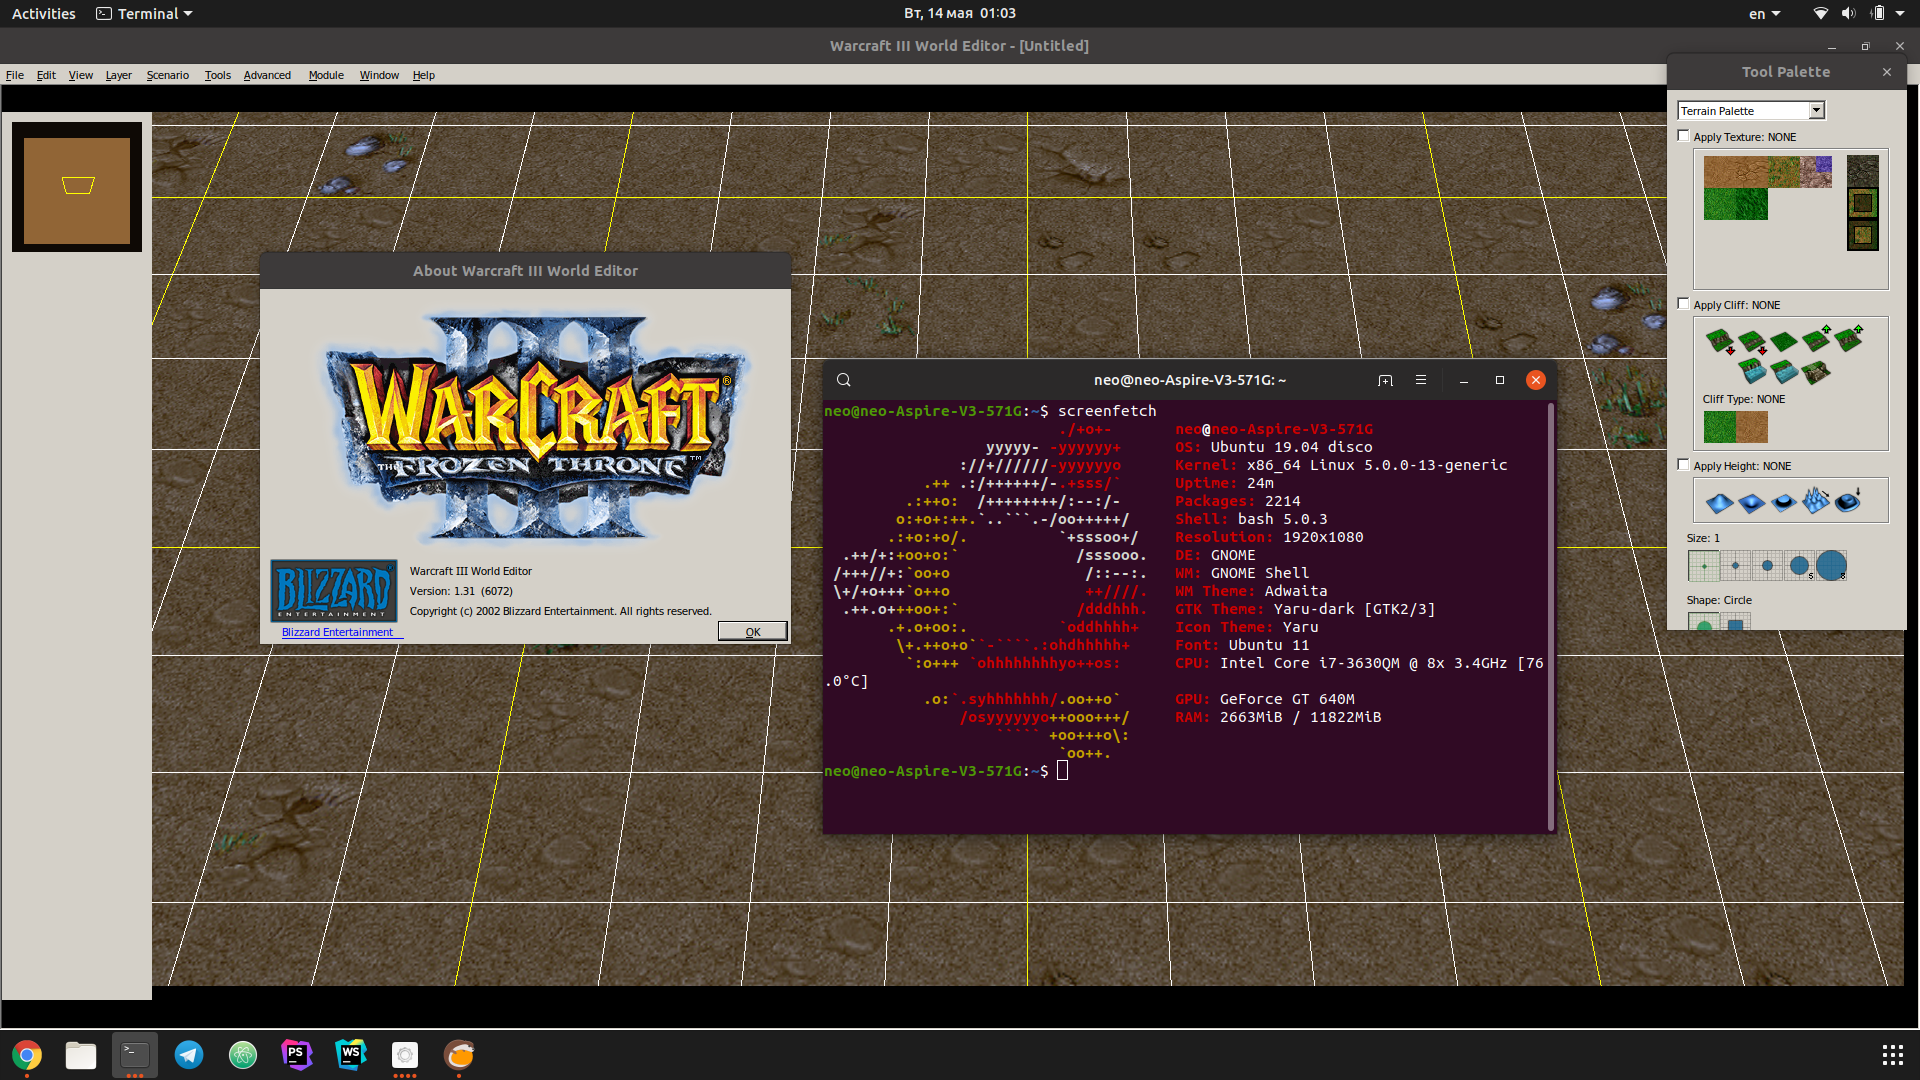Select the shallow water cliff tool
Viewport: 1920px width, 1080px height.
tap(1784, 372)
